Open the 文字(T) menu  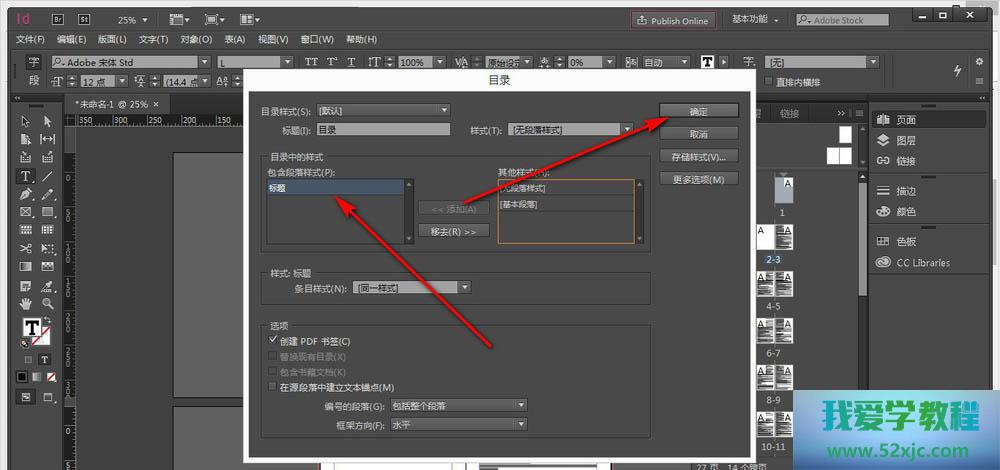153,39
